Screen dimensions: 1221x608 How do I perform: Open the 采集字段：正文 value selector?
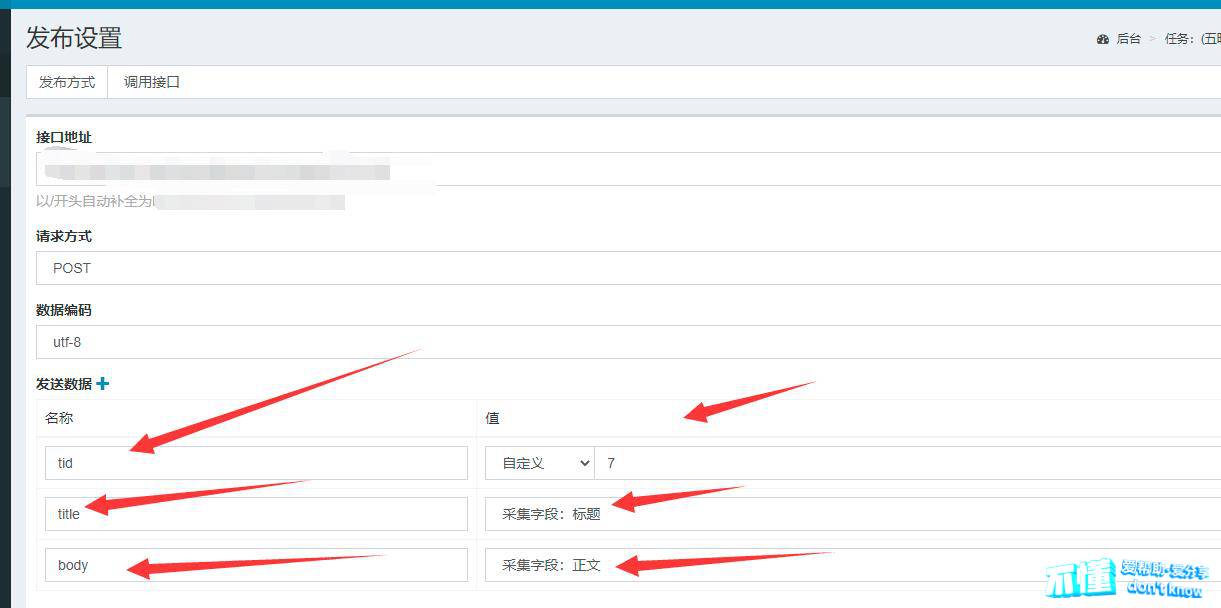point(853,565)
